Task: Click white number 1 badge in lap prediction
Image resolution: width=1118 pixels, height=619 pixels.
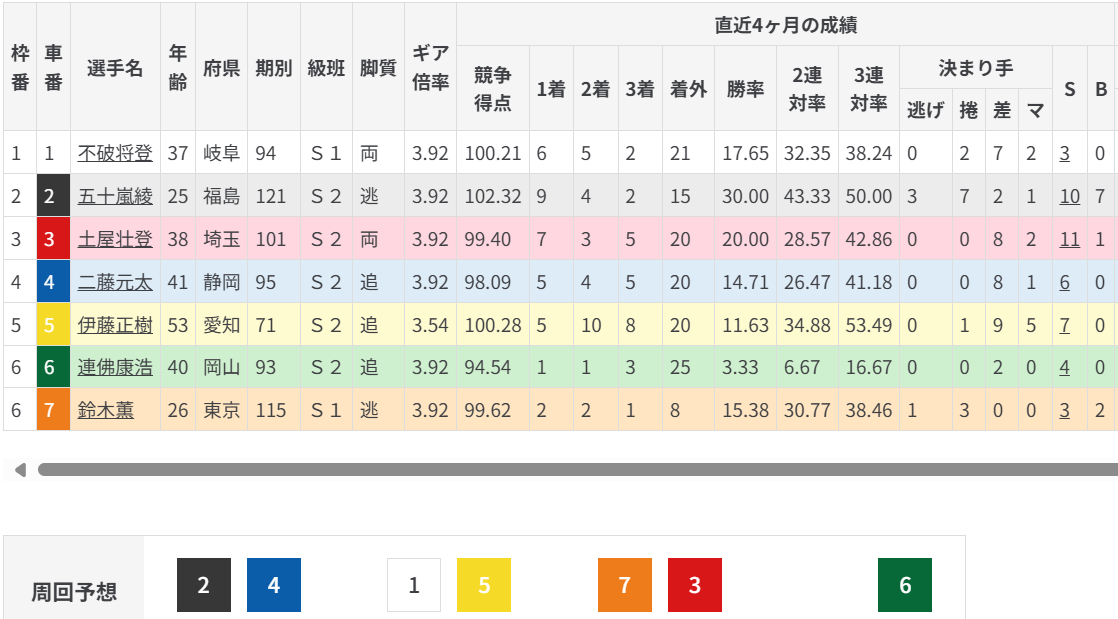Action: point(414,585)
